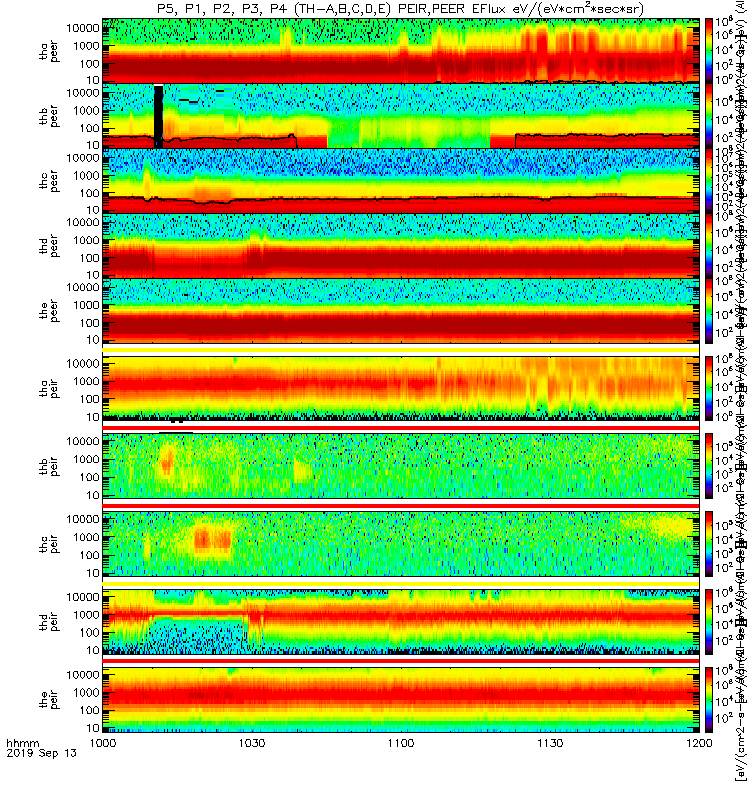Click the 1100 time axis label

click(401, 743)
